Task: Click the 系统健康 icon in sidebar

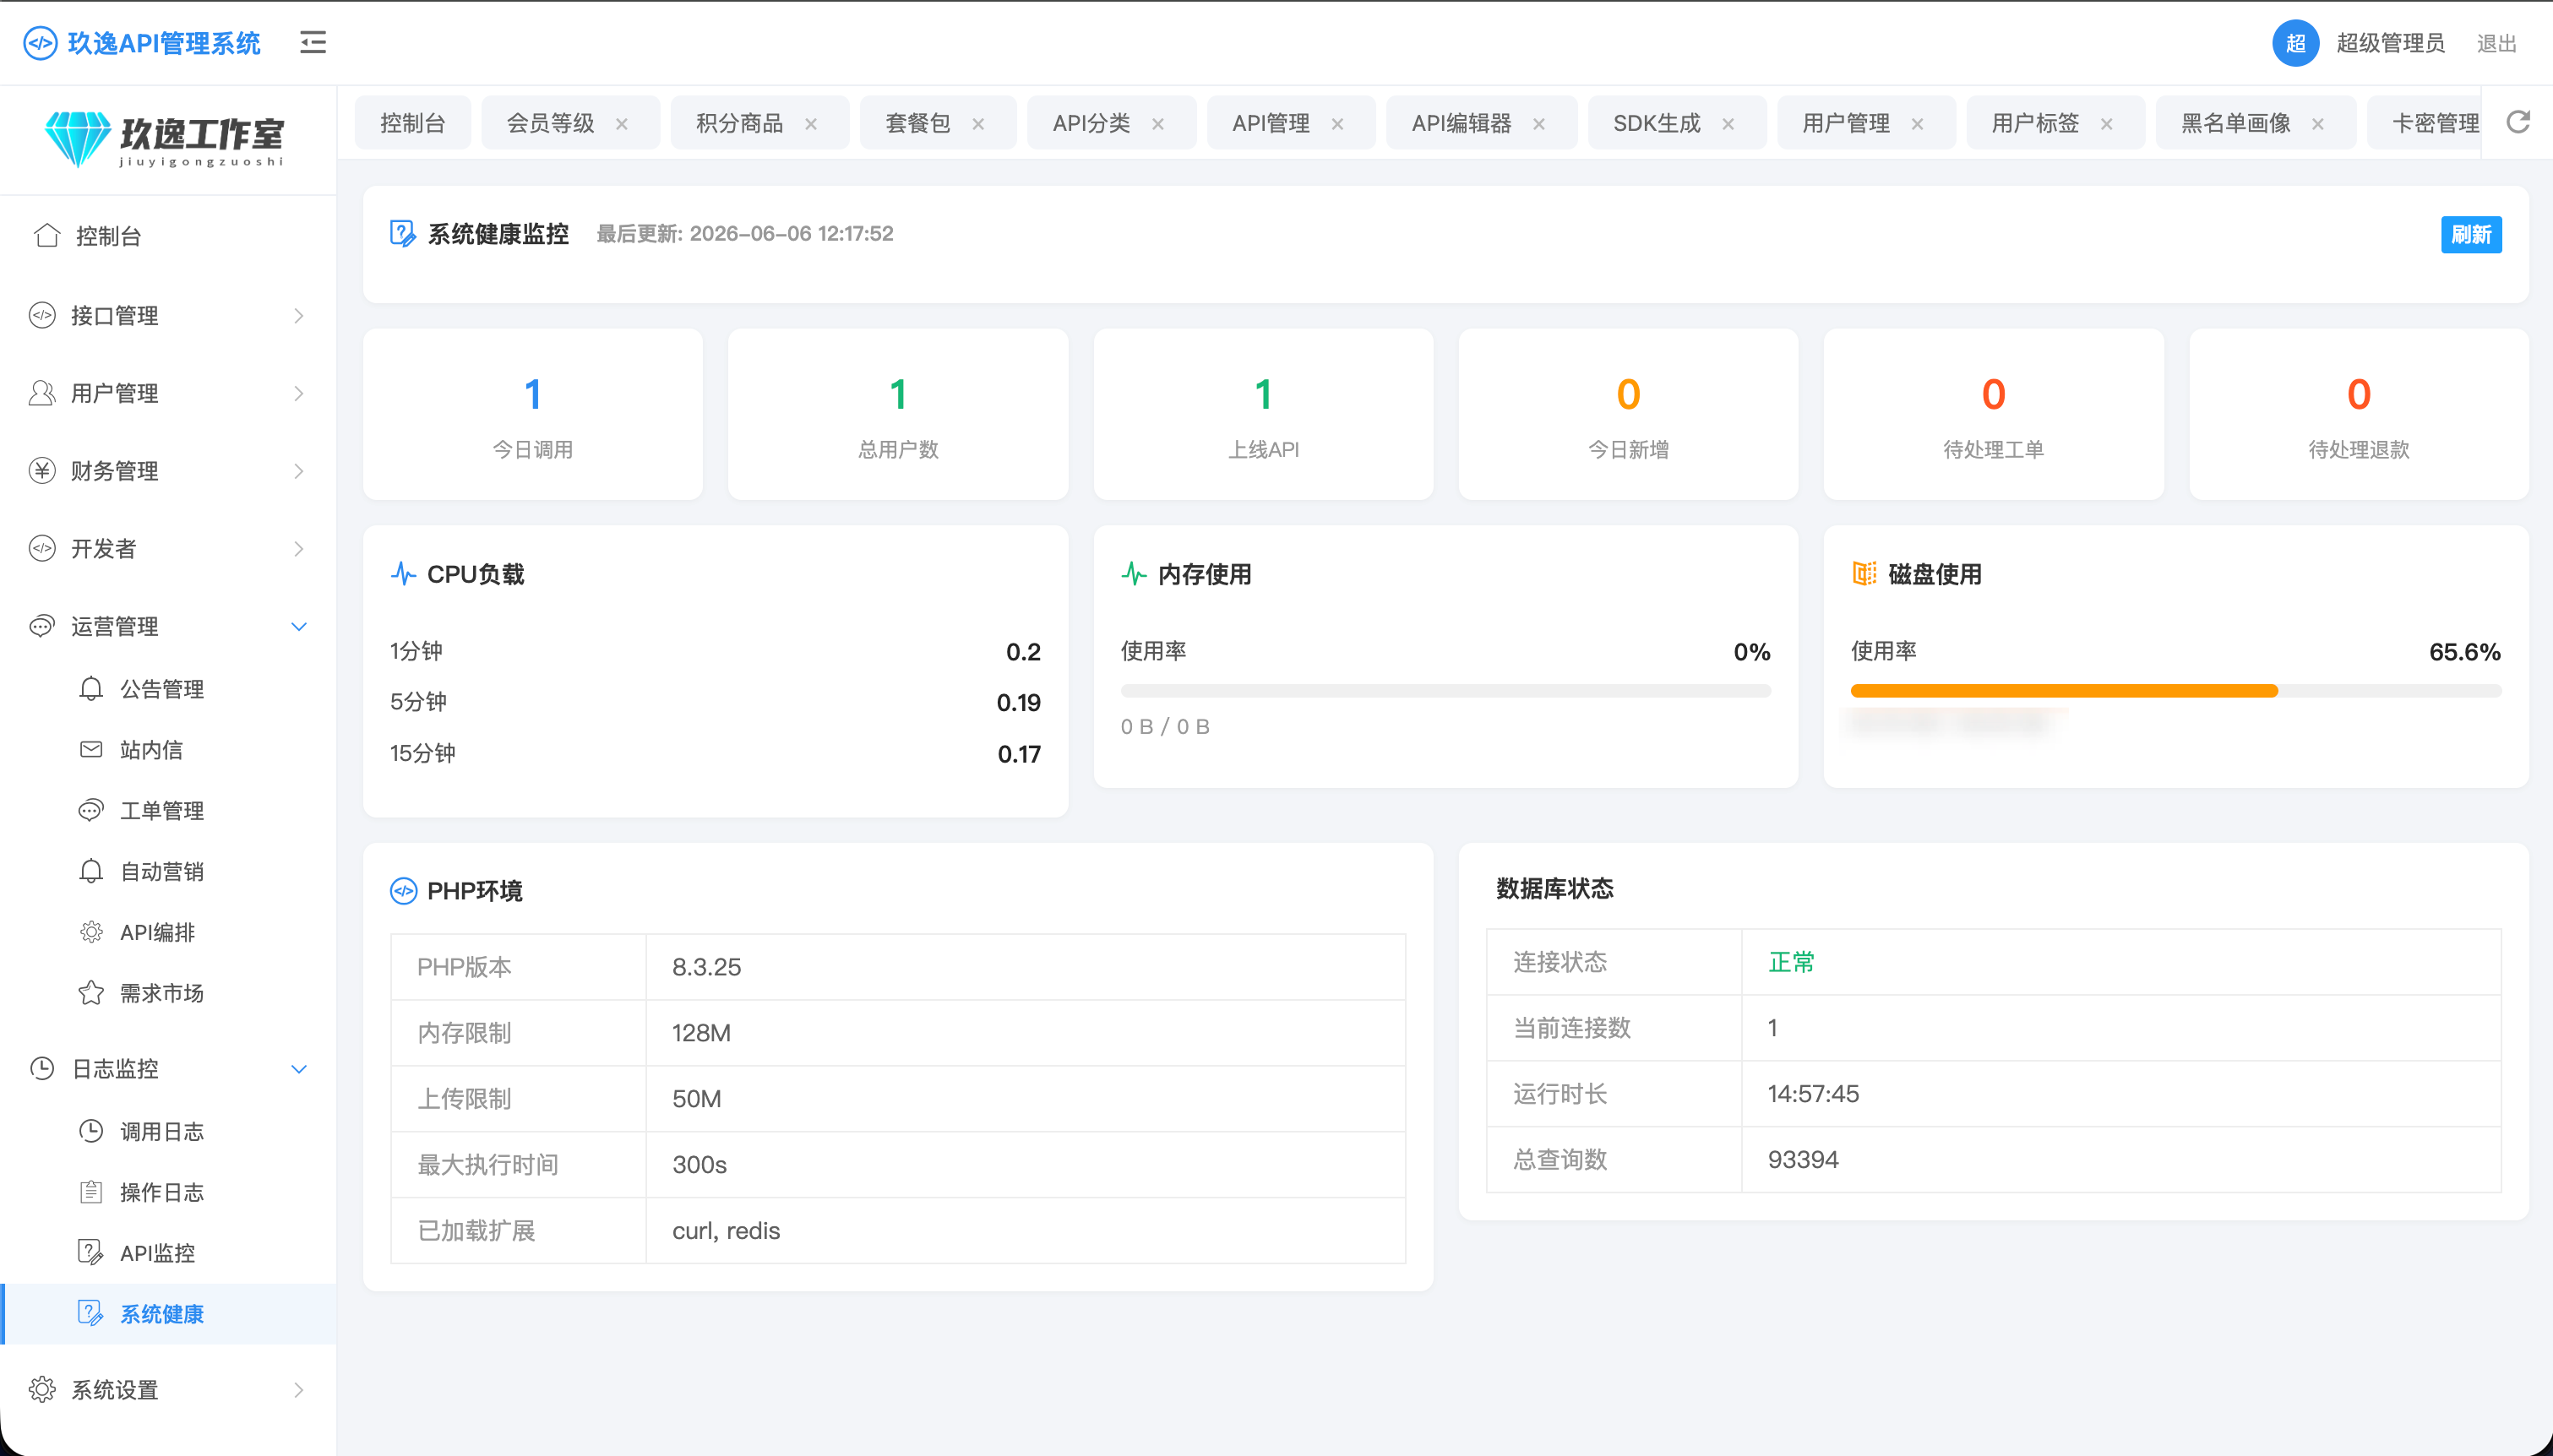Action: coord(91,1313)
